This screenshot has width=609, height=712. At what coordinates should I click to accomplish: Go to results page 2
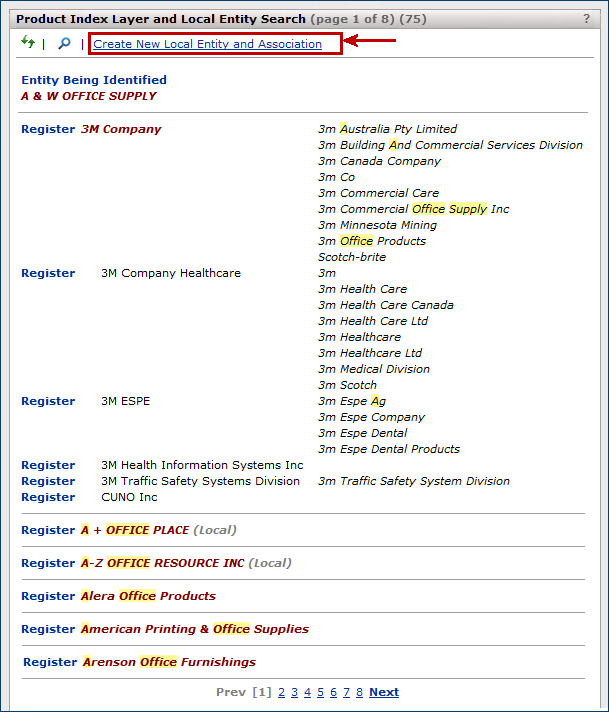tap(281, 692)
